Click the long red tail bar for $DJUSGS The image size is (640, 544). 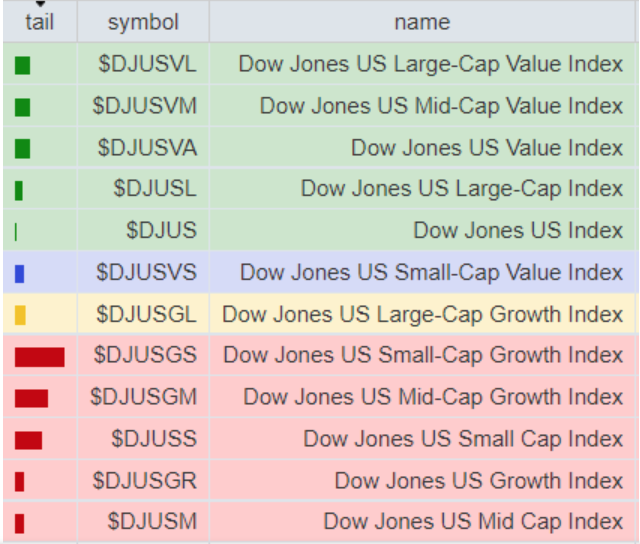tap(40, 357)
